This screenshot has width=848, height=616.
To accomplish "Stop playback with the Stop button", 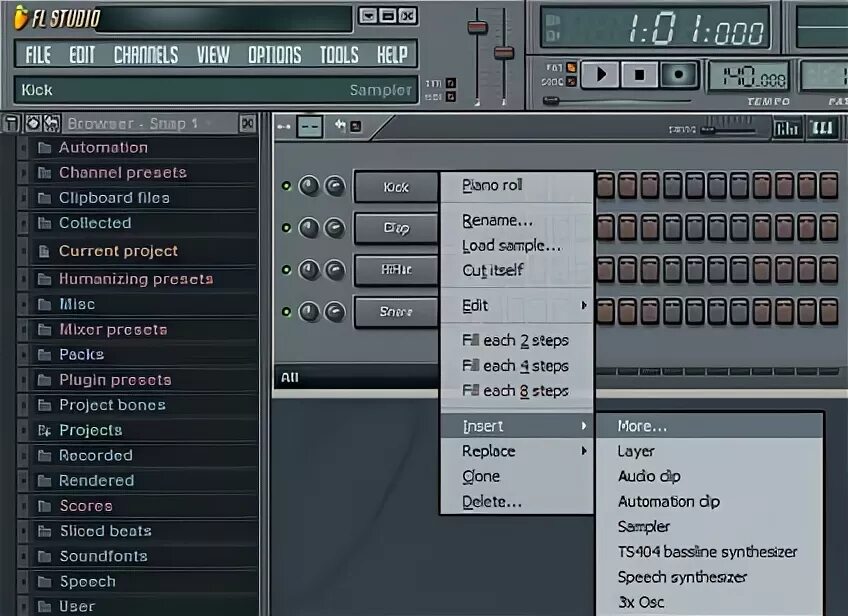I will pos(639,74).
